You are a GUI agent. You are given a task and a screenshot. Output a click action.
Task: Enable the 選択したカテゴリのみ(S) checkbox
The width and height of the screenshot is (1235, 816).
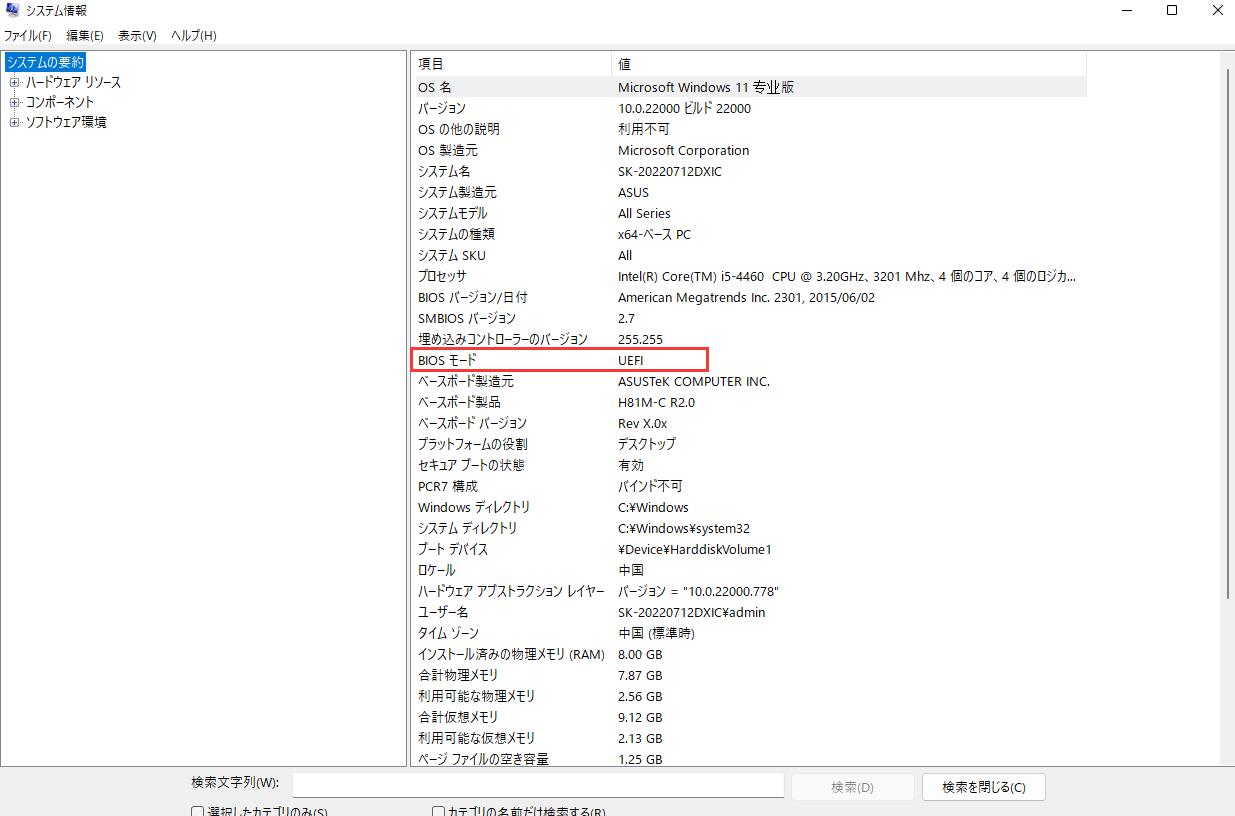pos(196,809)
